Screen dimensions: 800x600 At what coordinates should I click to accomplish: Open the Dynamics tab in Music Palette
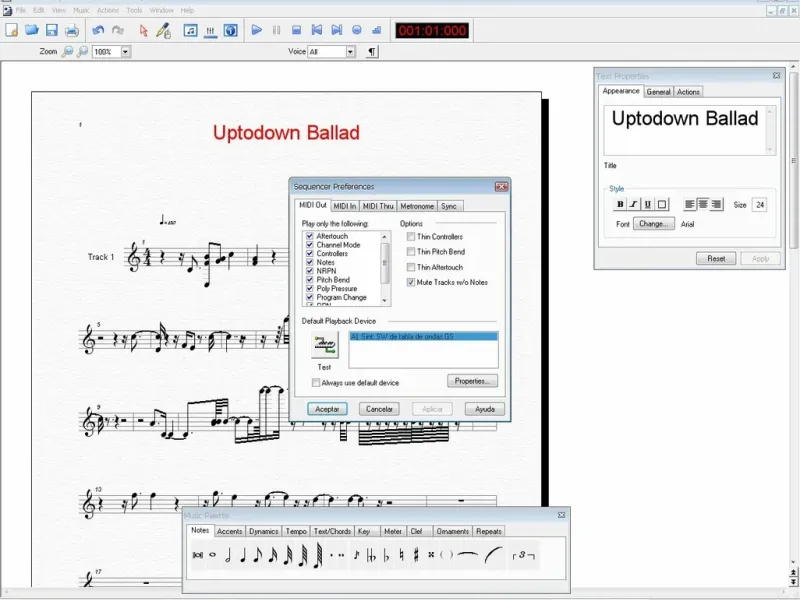(264, 531)
